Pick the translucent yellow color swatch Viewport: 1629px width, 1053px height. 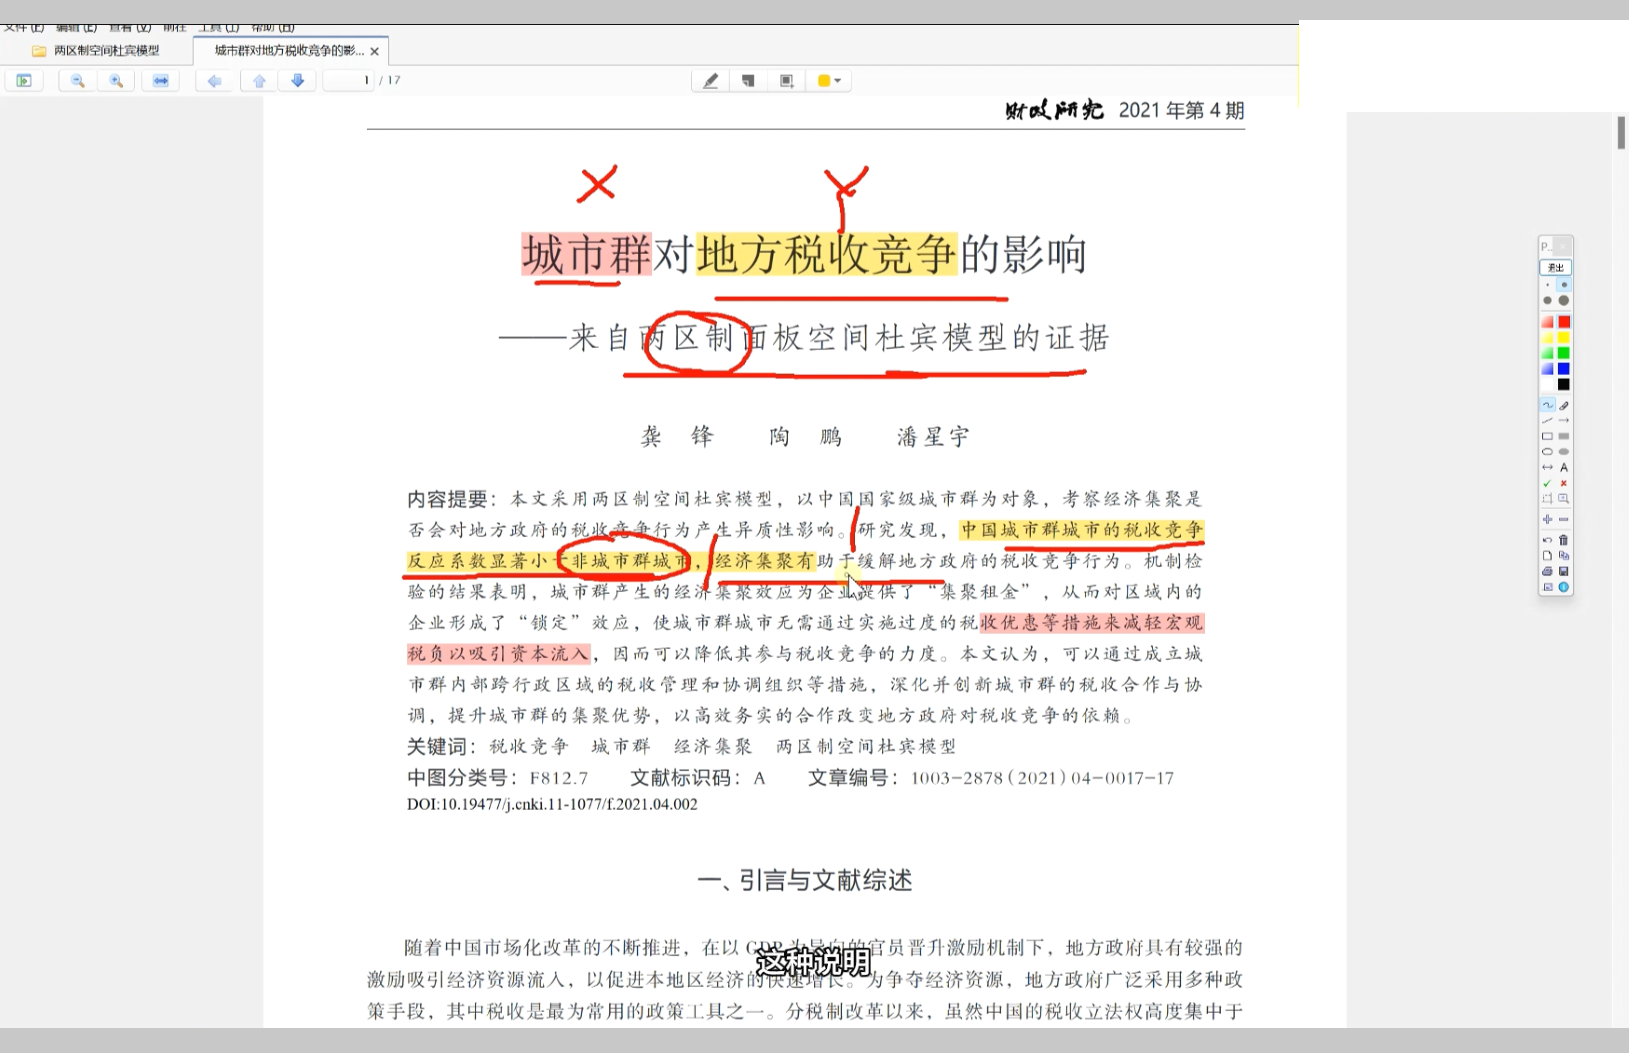(1547, 338)
